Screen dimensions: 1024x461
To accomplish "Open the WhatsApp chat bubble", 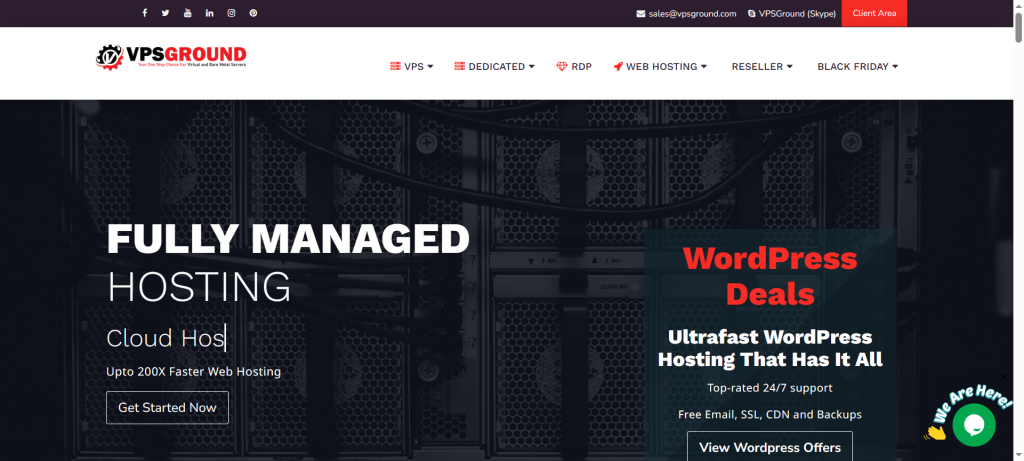I will click(973, 425).
